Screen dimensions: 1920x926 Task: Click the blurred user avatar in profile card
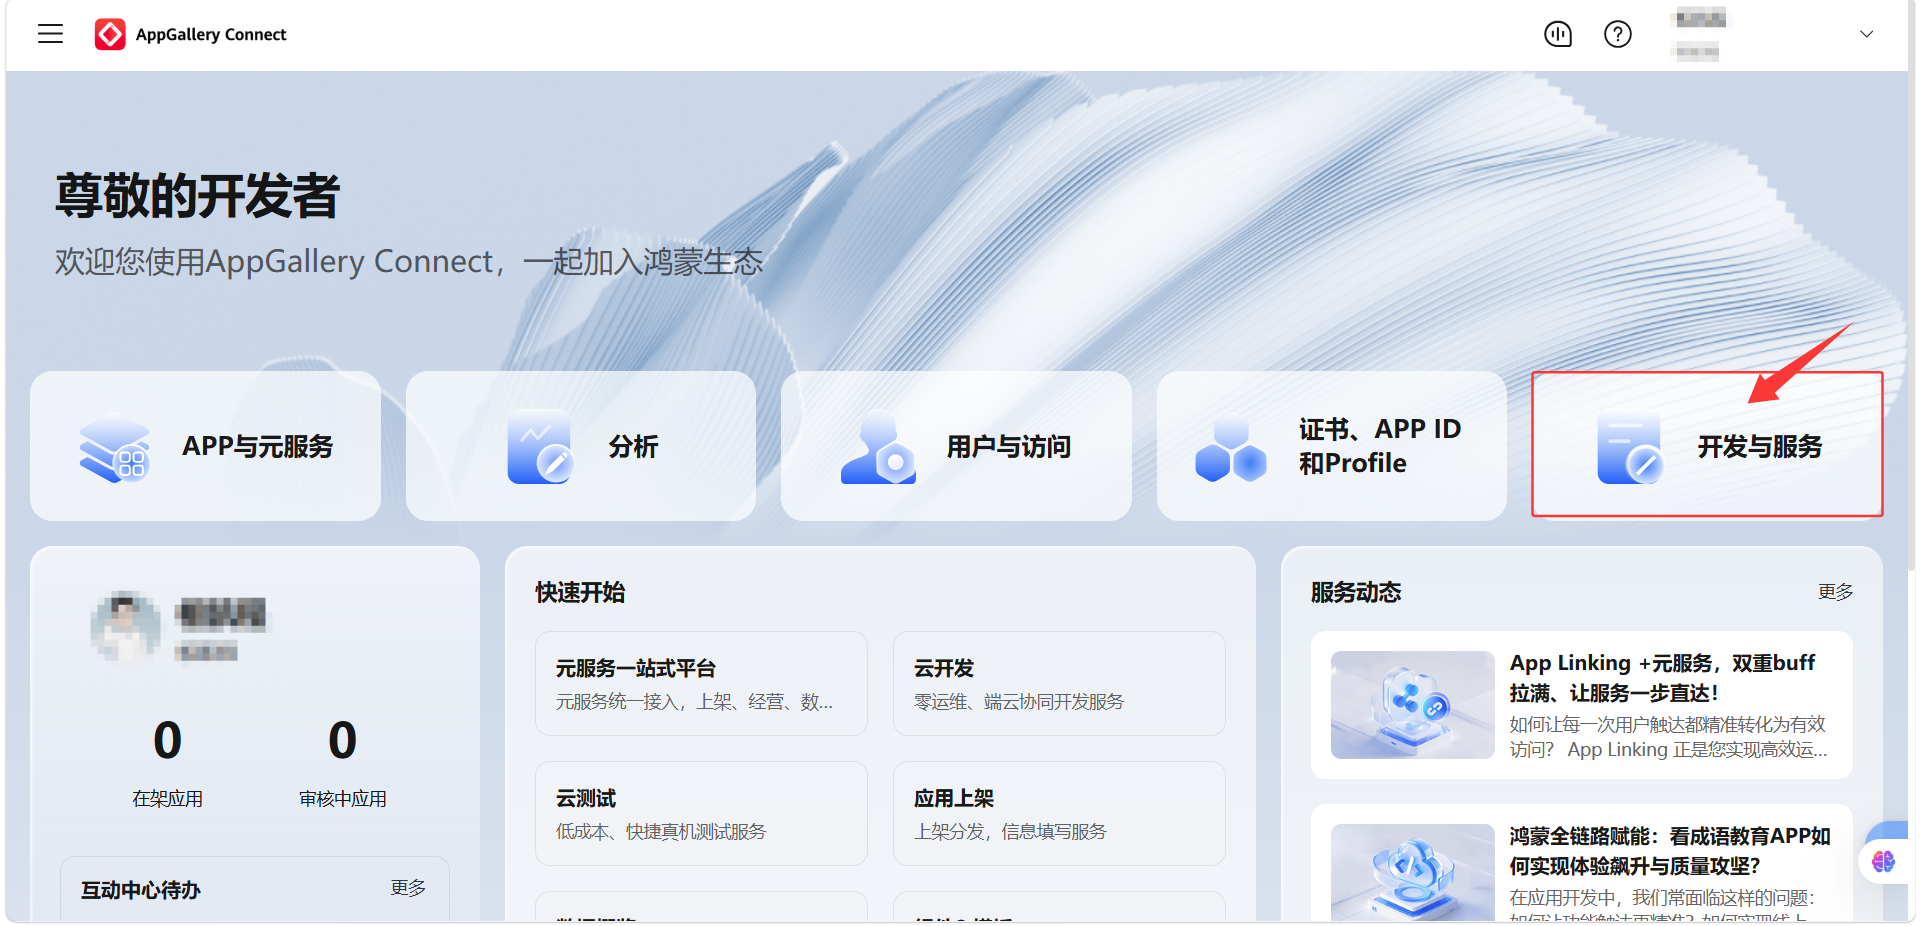point(125,626)
